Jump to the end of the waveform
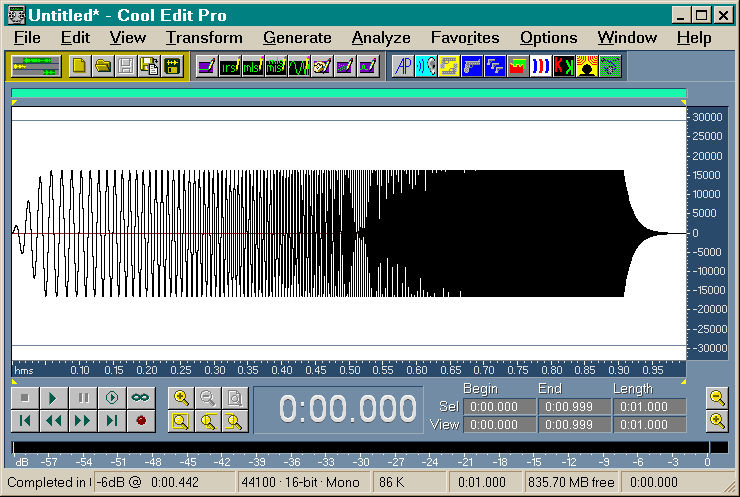 click(112, 421)
